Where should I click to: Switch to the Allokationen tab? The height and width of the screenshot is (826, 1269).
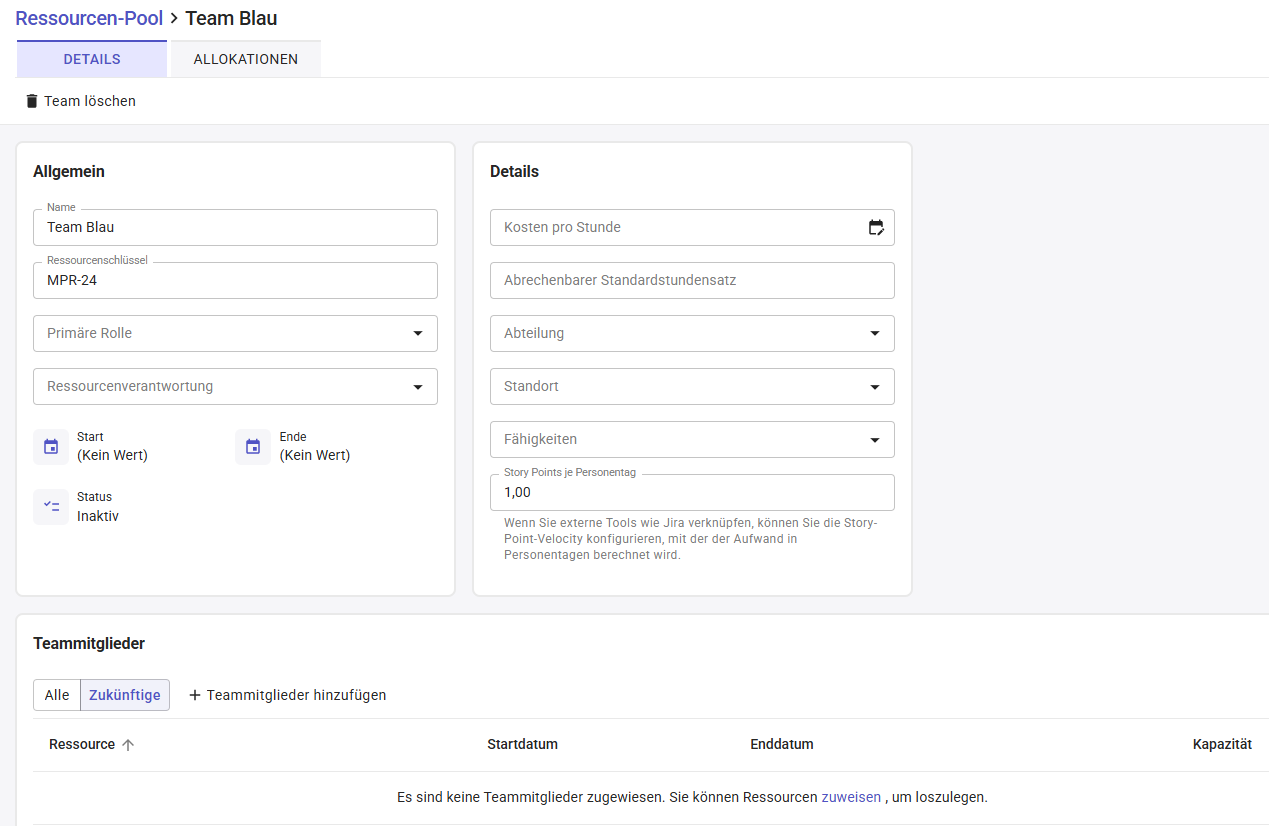[246, 59]
